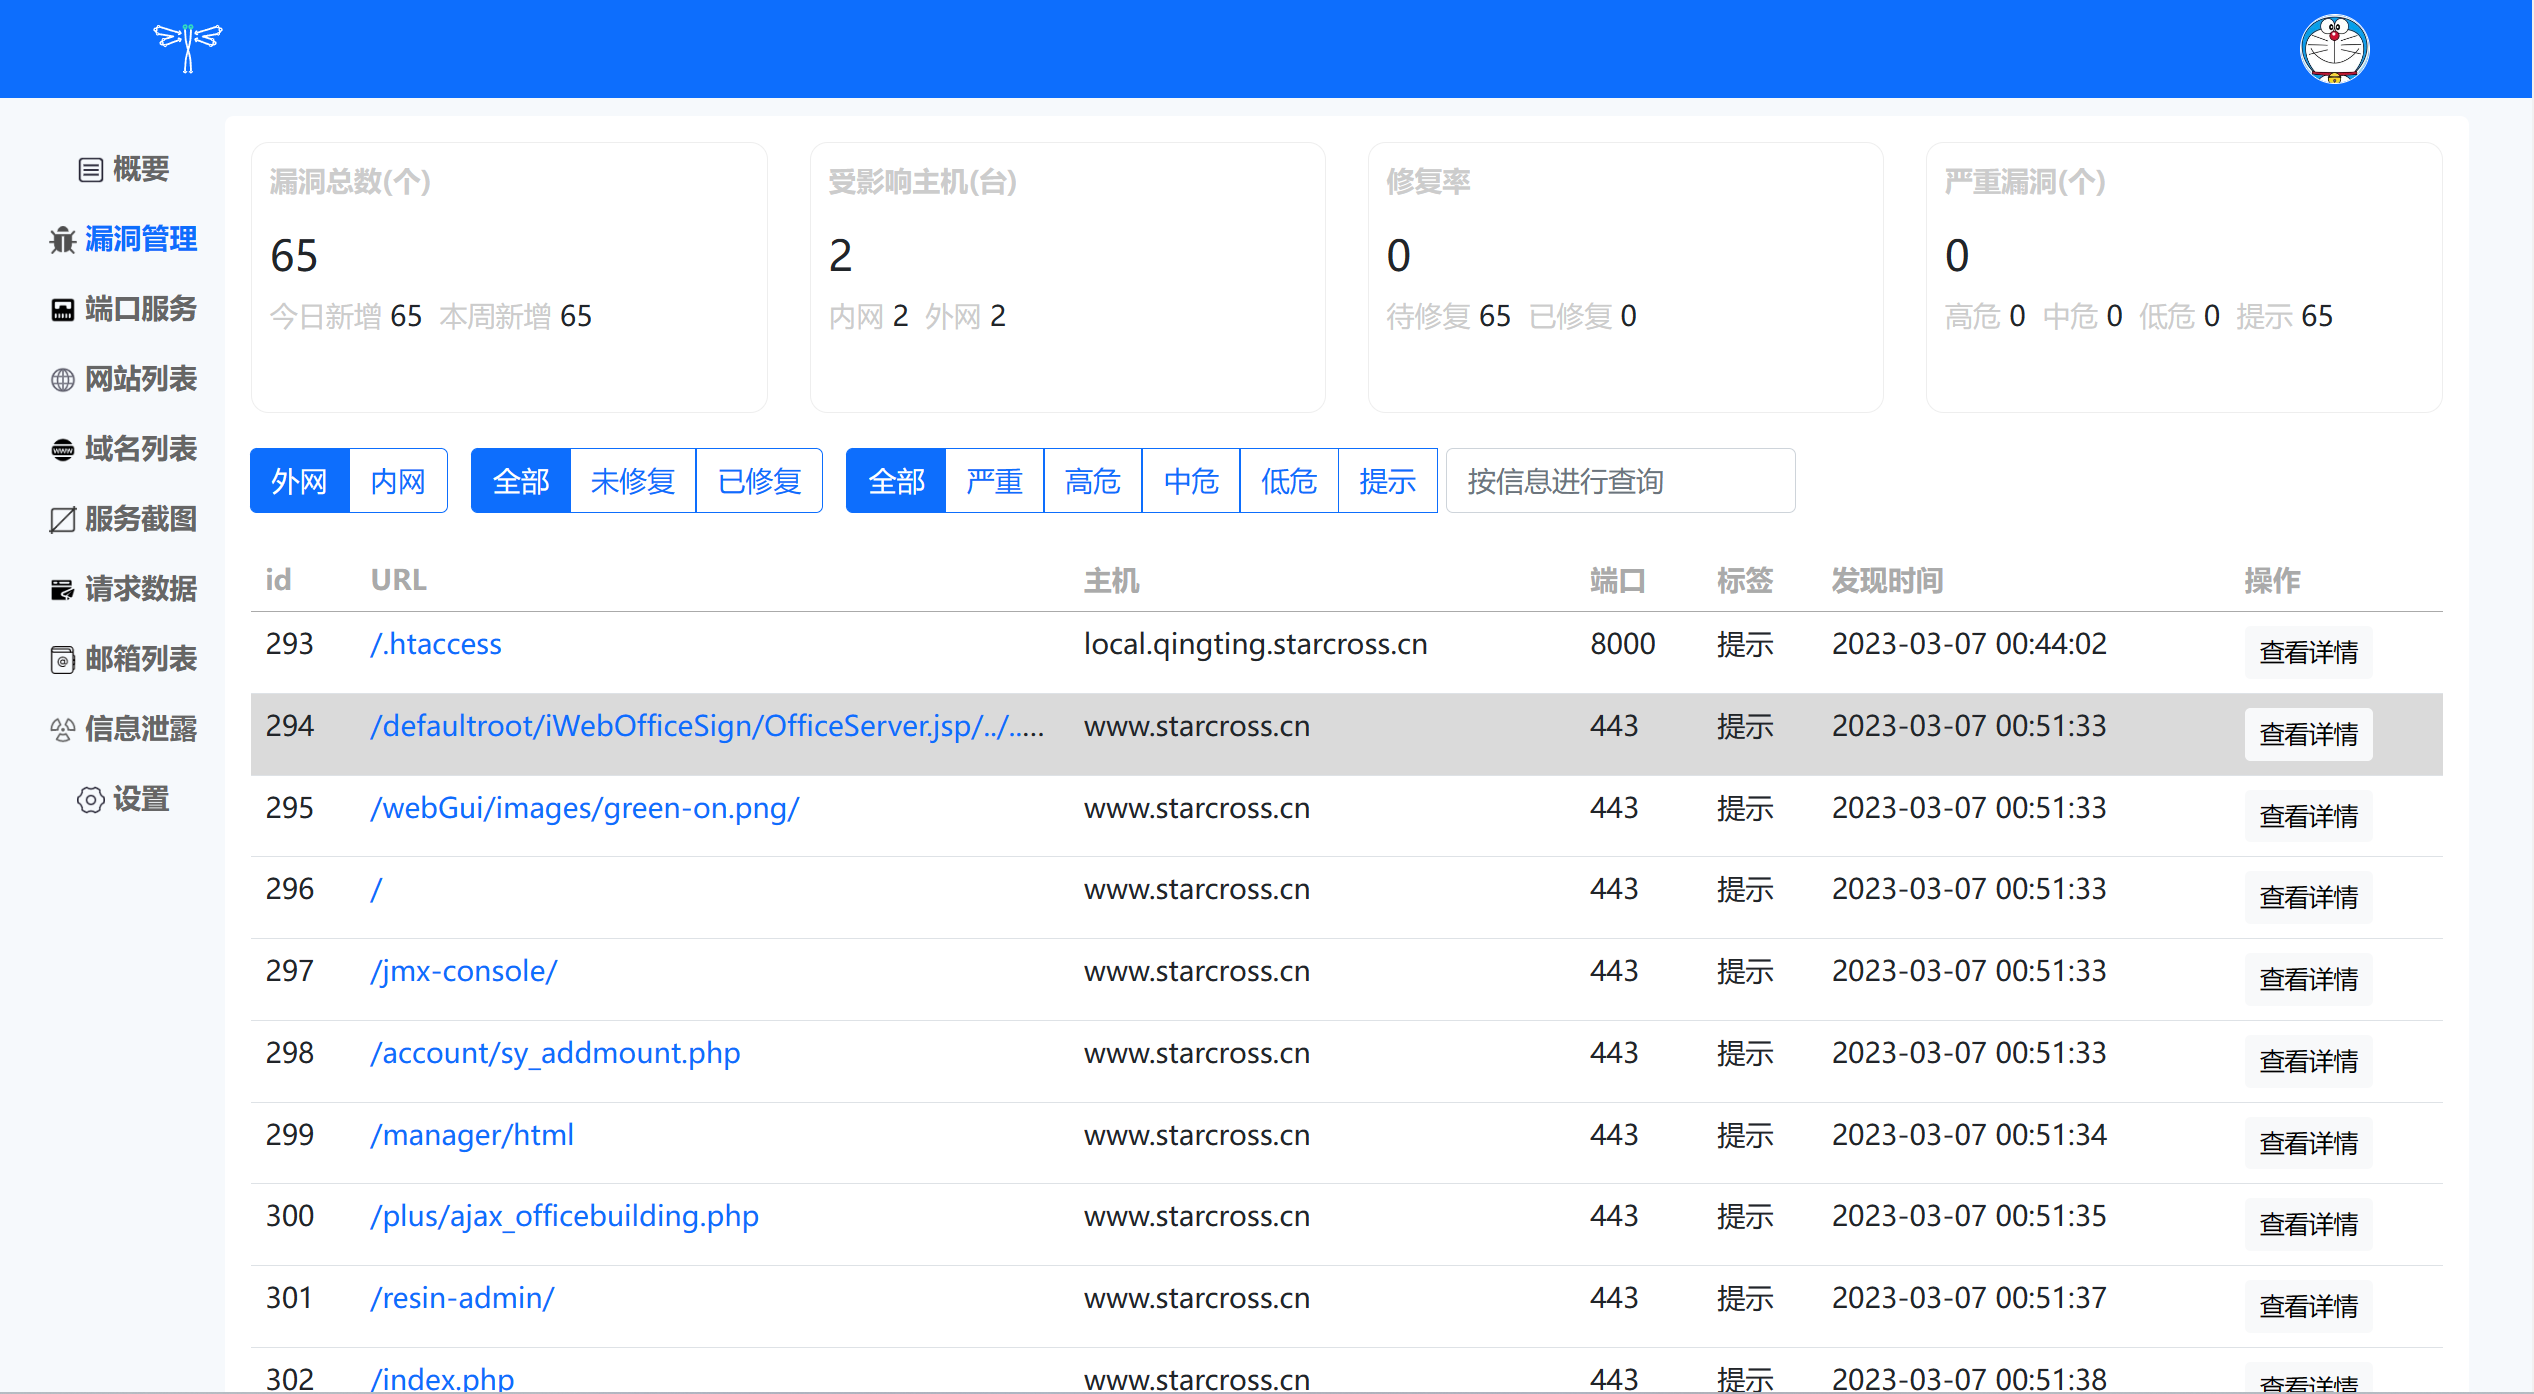Filter list by 提示 severity level
Screen dimensions: 2534x1394
(1387, 481)
